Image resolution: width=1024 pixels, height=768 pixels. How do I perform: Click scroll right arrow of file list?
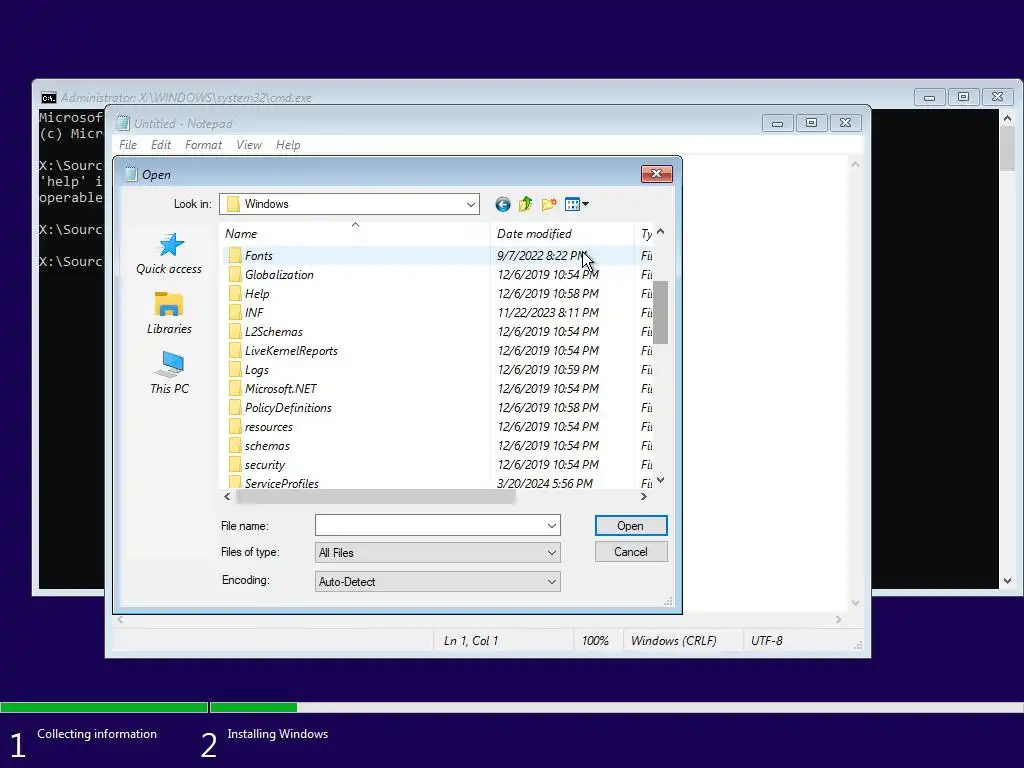pos(643,497)
